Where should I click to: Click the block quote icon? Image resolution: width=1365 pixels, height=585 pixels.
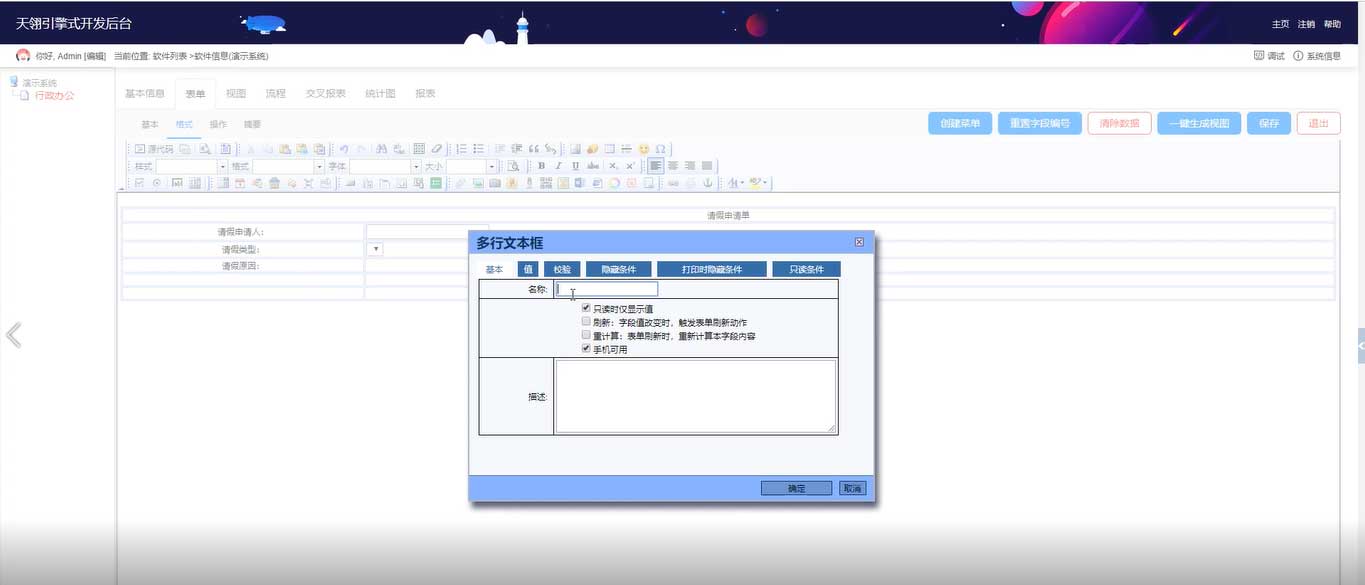pos(534,149)
